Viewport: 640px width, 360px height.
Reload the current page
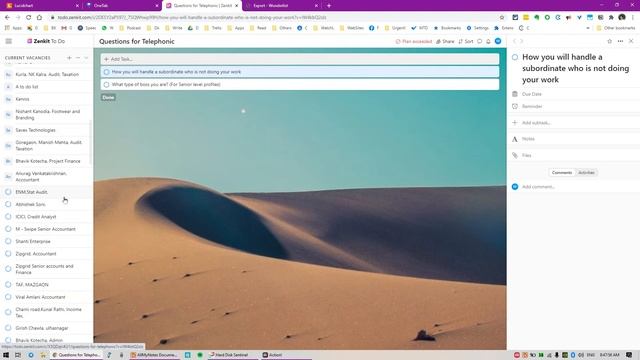coord(28,18)
